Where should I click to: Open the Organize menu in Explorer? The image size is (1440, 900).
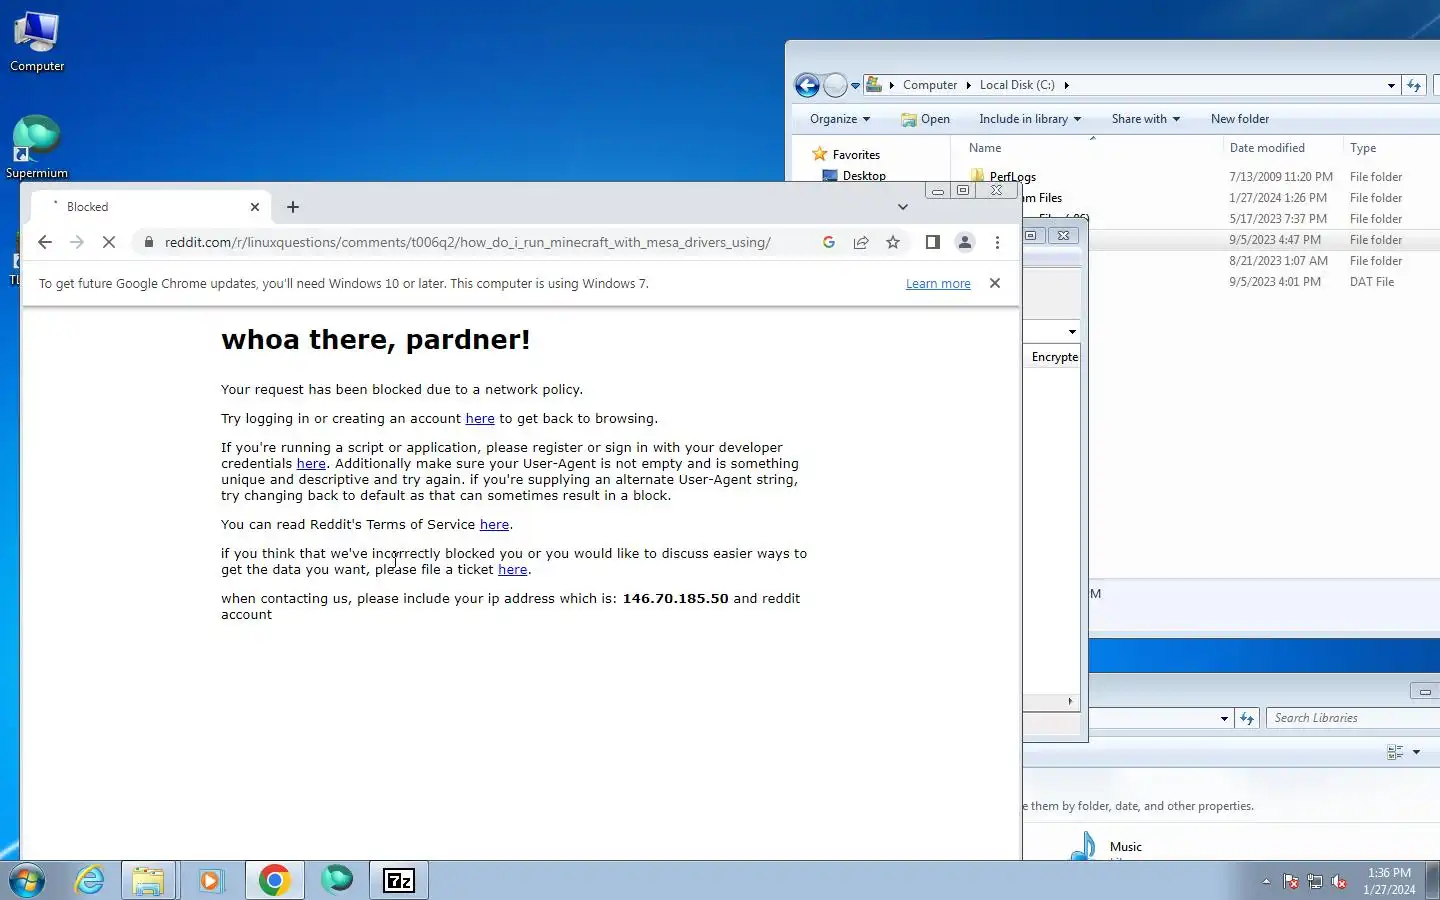tap(840, 119)
